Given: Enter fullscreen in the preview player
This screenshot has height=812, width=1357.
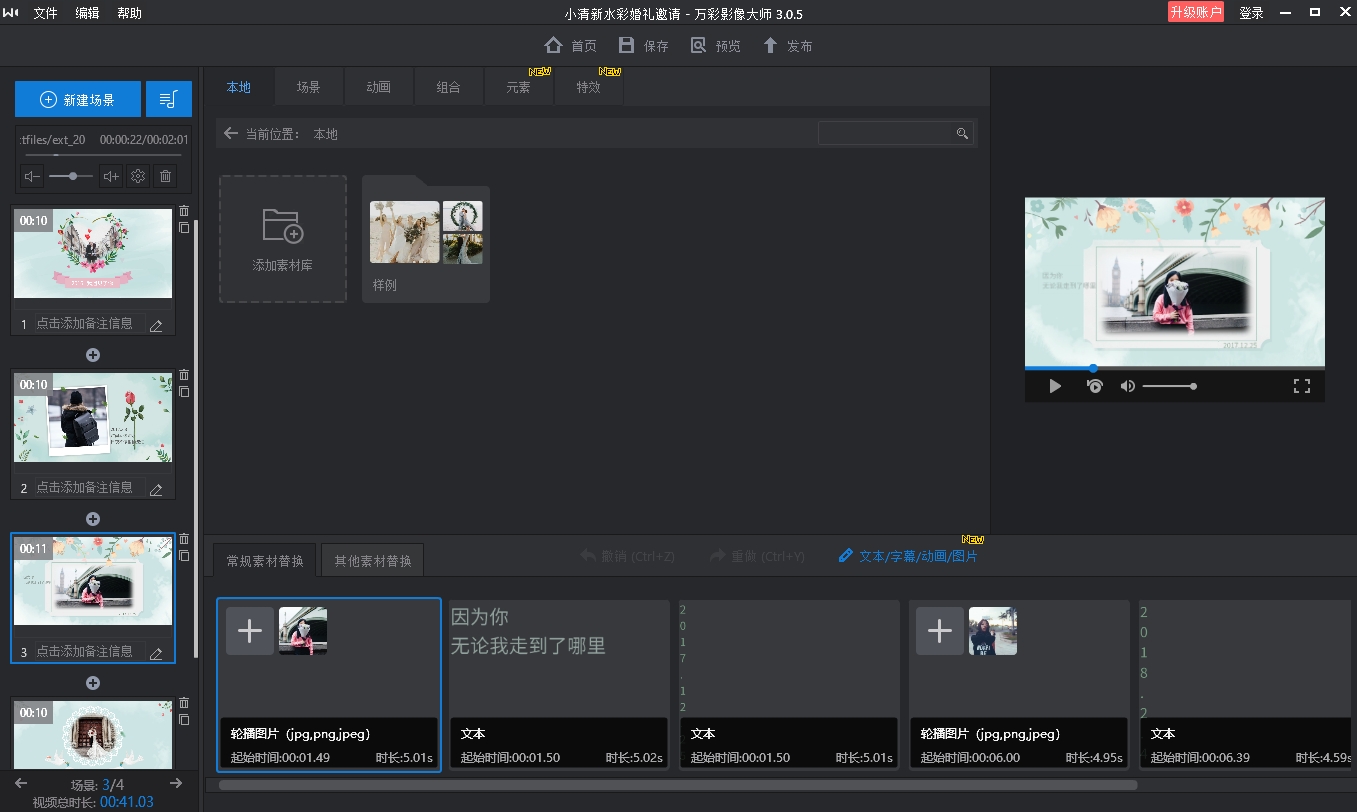Looking at the screenshot, I should click(x=1302, y=386).
